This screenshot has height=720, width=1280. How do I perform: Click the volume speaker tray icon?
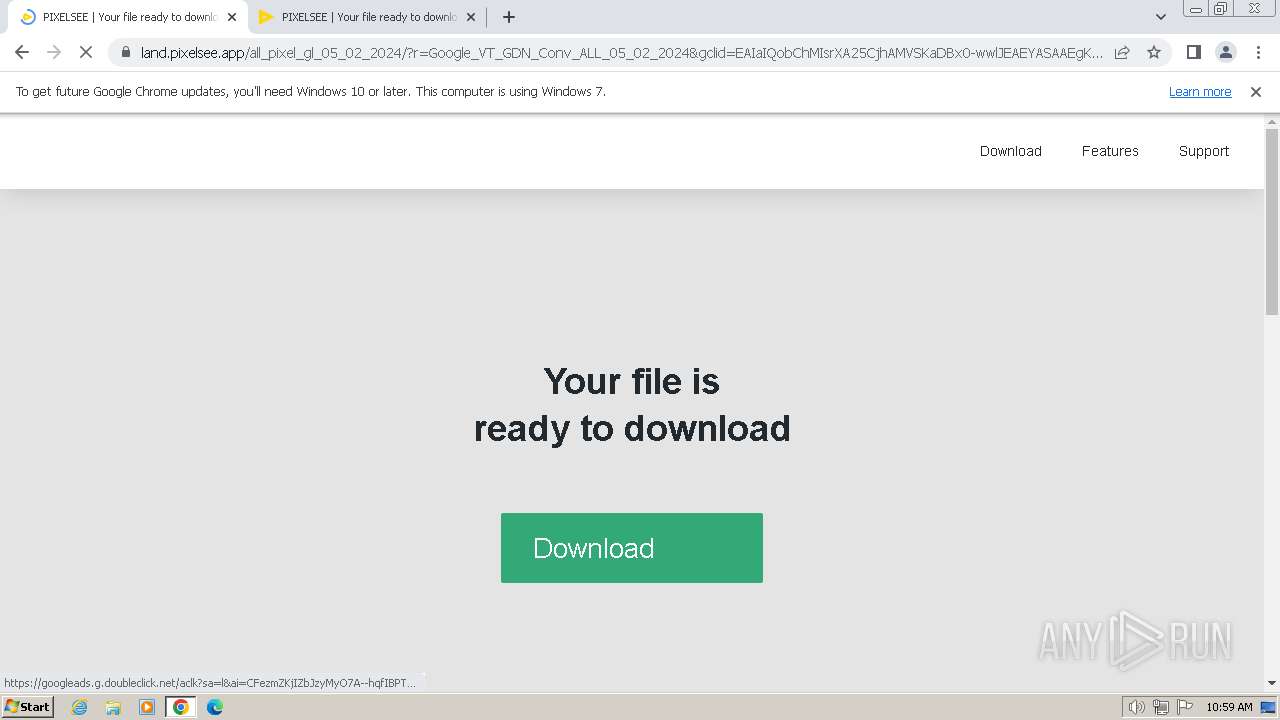coord(1136,707)
